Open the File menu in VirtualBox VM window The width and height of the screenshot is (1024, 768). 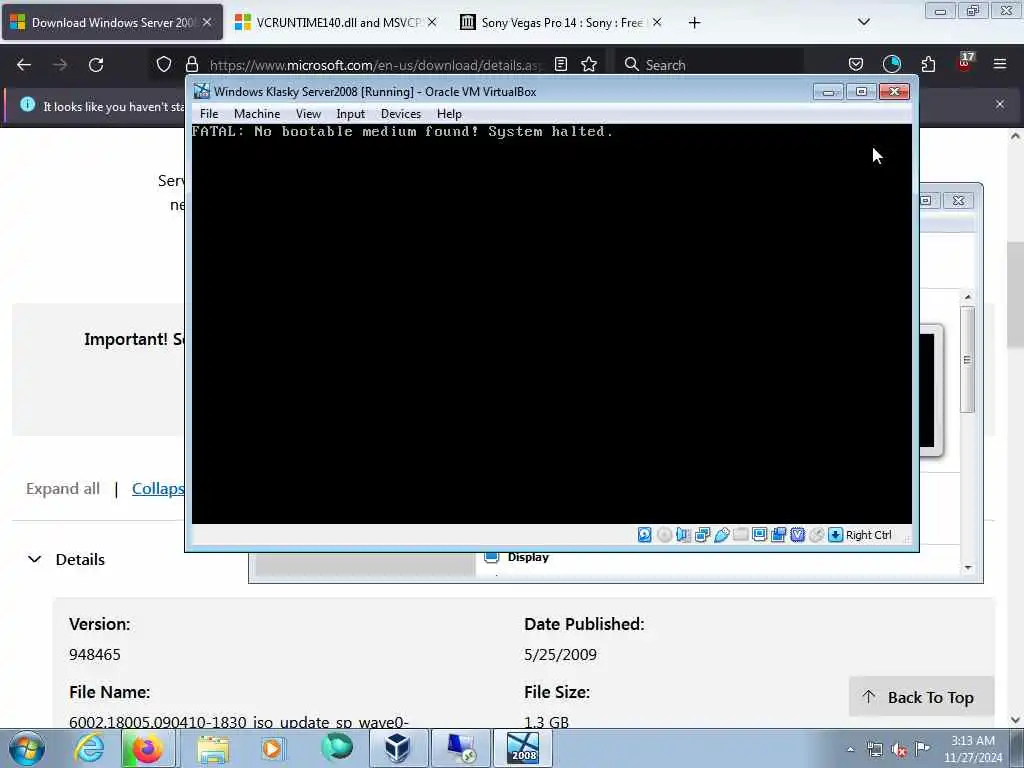pos(209,114)
